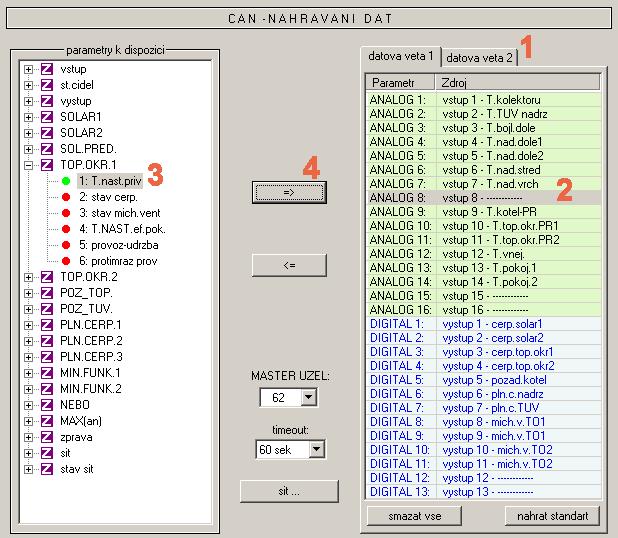Select DIGITAL 3 cerp.top.okr1 row

coord(483,352)
